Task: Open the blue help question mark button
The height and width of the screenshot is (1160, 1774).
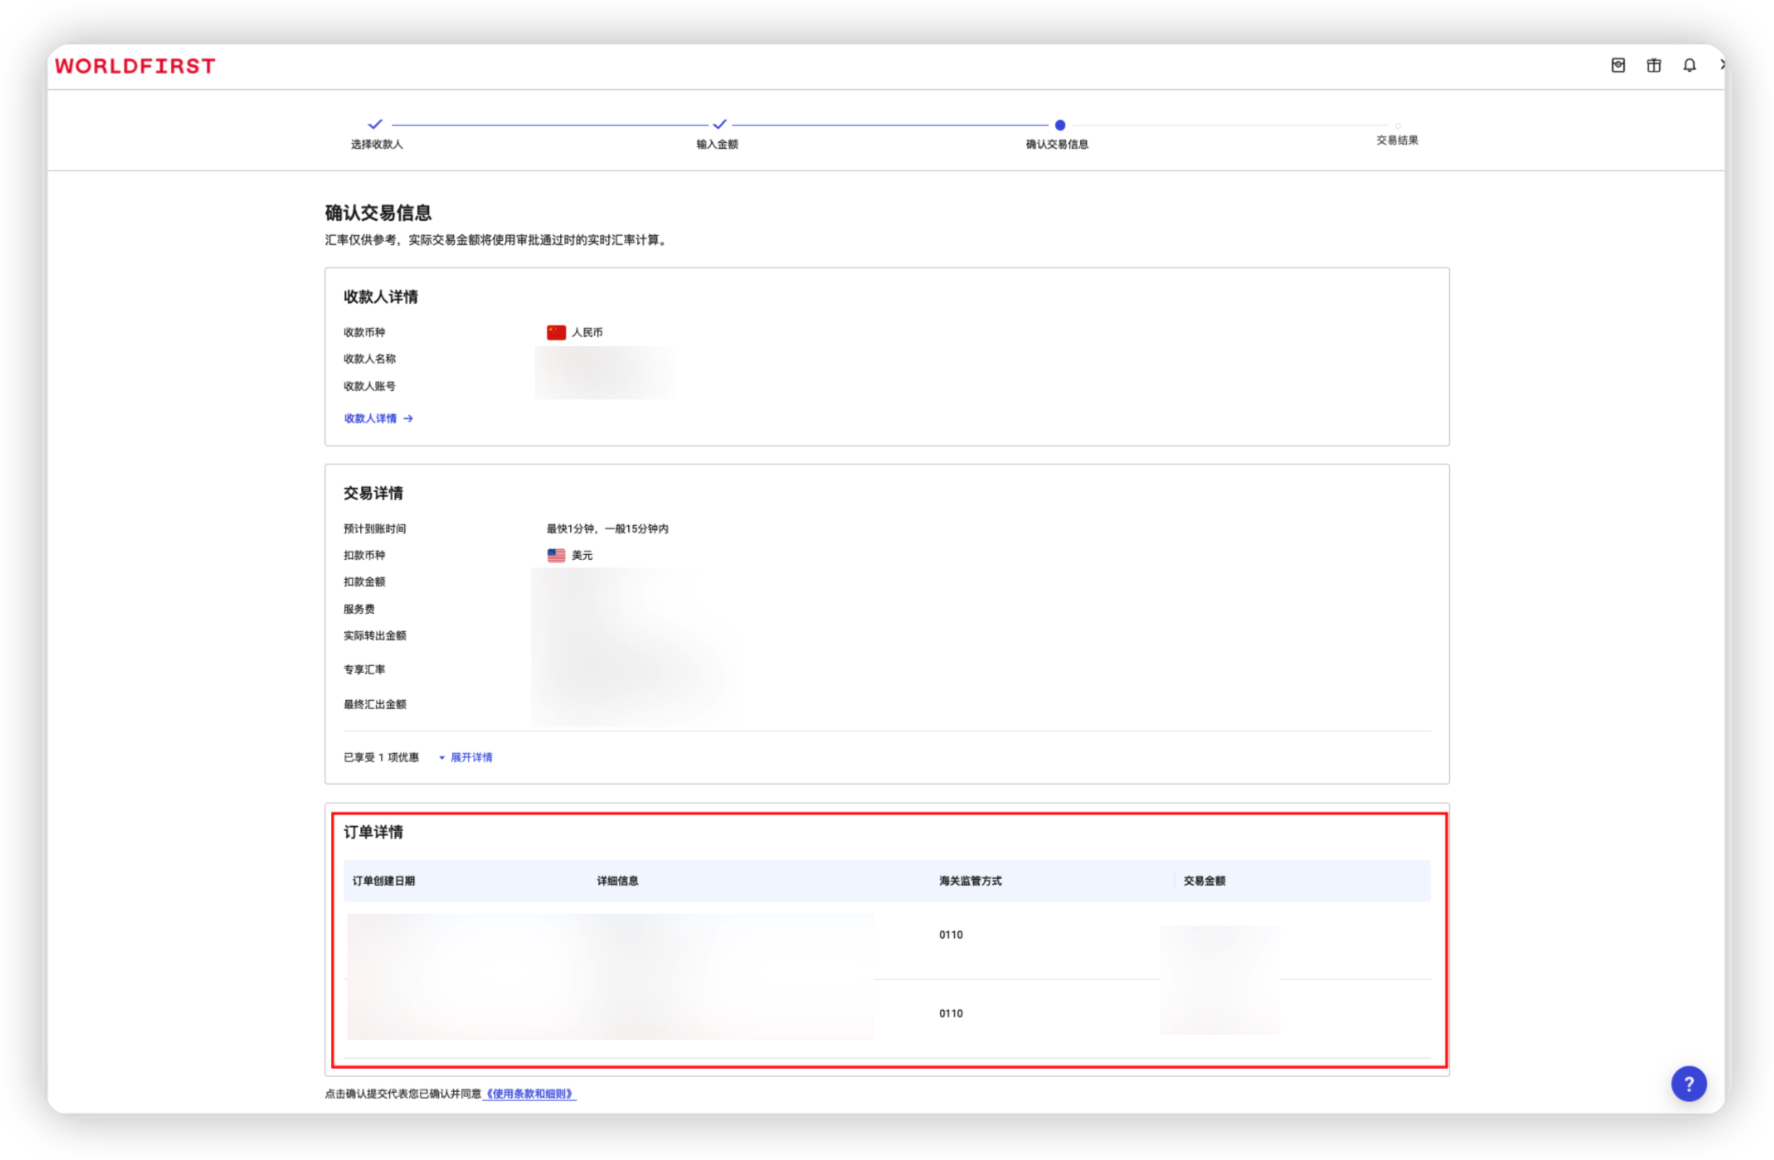Action: point(1688,1083)
